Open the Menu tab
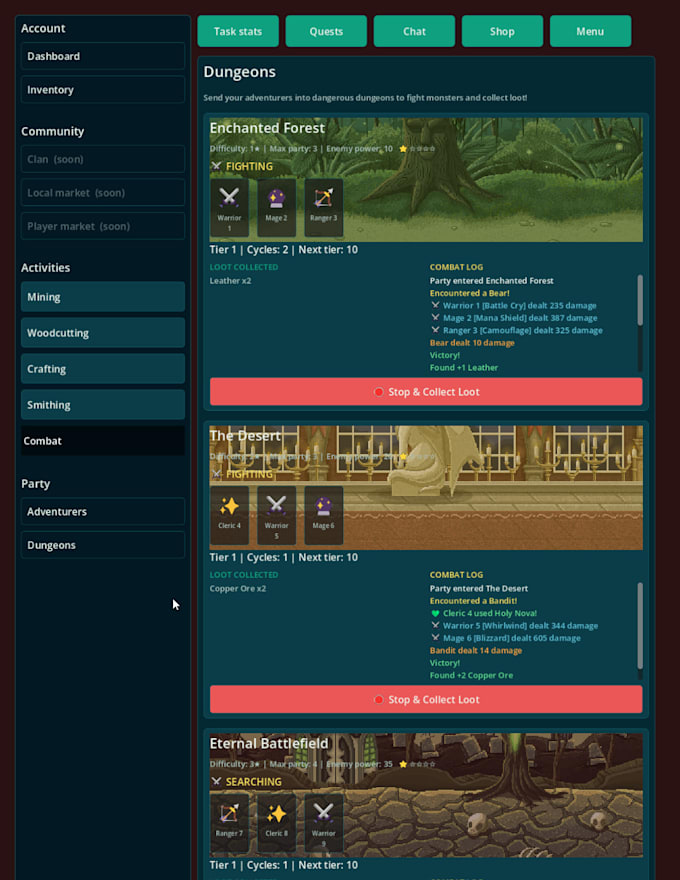The height and width of the screenshot is (880, 680). coord(590,31)
